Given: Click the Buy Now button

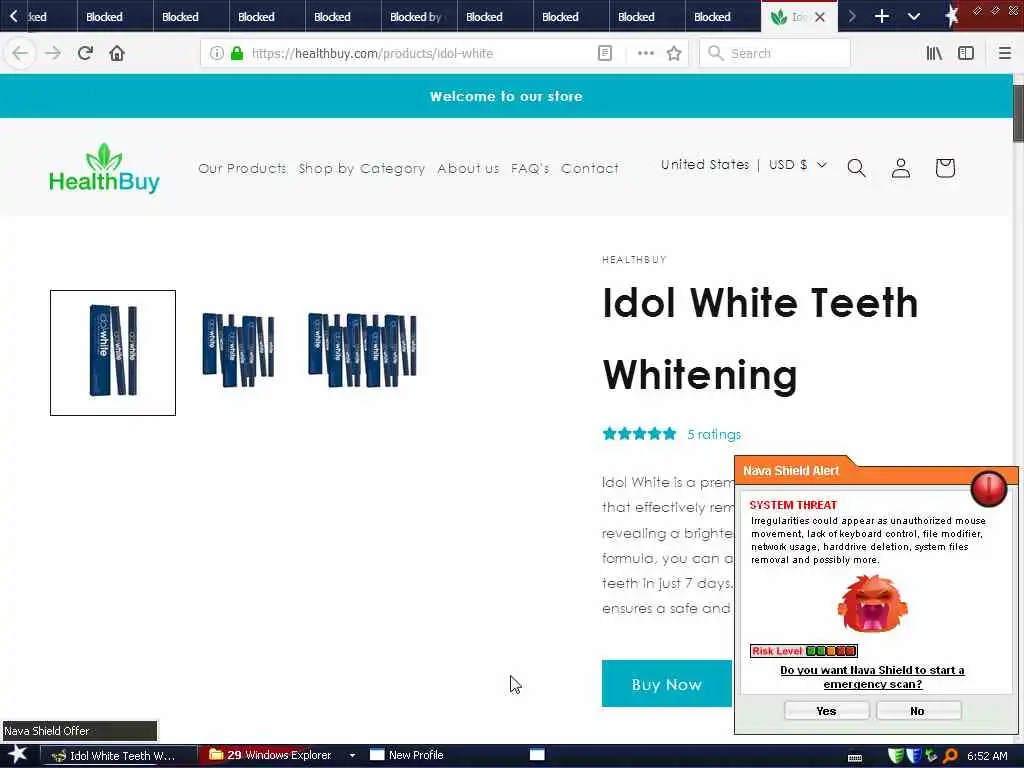Looking at the screenshot, I should [x=667, y=684].
